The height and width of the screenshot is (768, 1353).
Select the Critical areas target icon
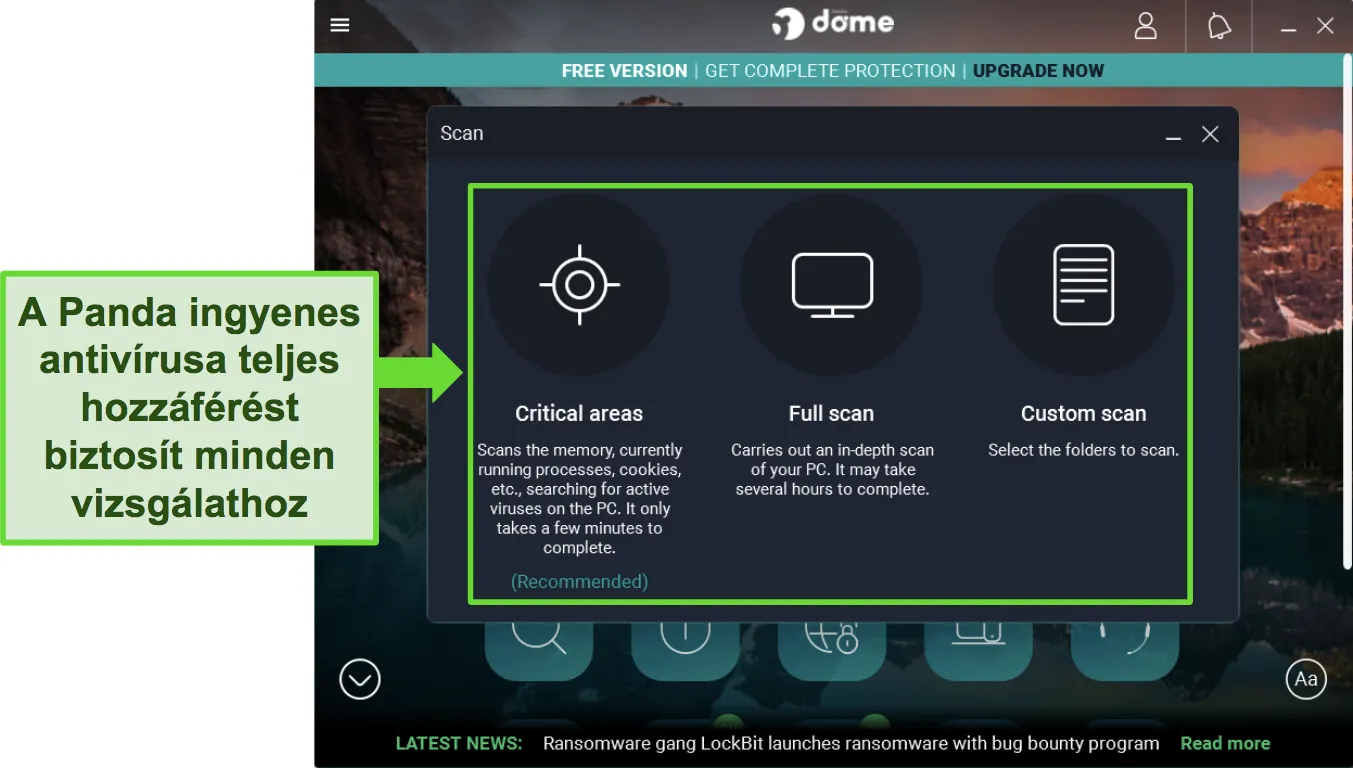tap(579, 285)
